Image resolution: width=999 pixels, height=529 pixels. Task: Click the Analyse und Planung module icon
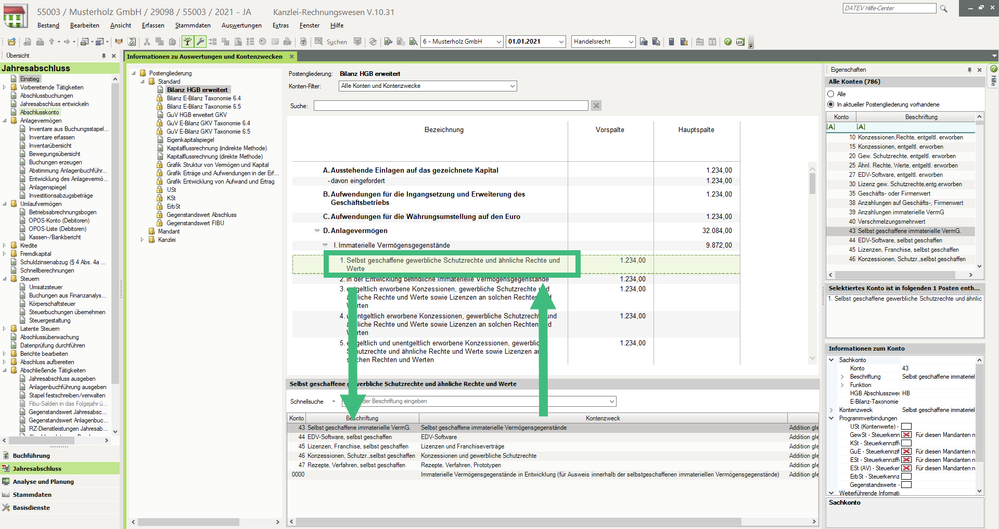6,482
